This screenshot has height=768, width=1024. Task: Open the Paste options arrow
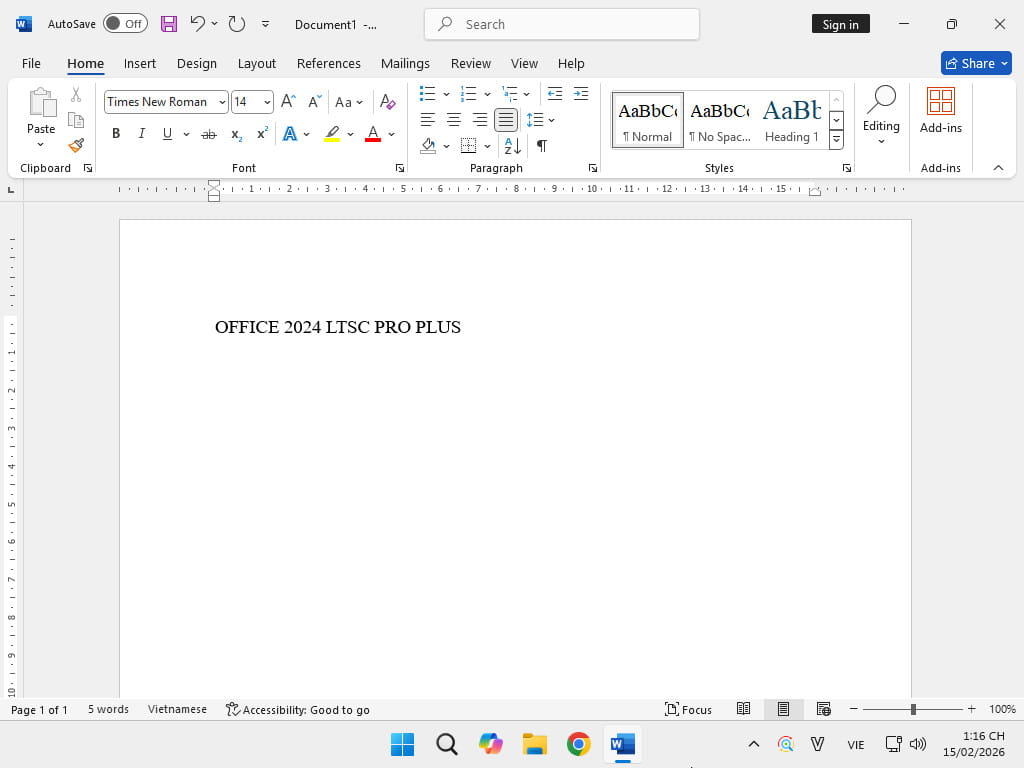click(x=40, y=144)
